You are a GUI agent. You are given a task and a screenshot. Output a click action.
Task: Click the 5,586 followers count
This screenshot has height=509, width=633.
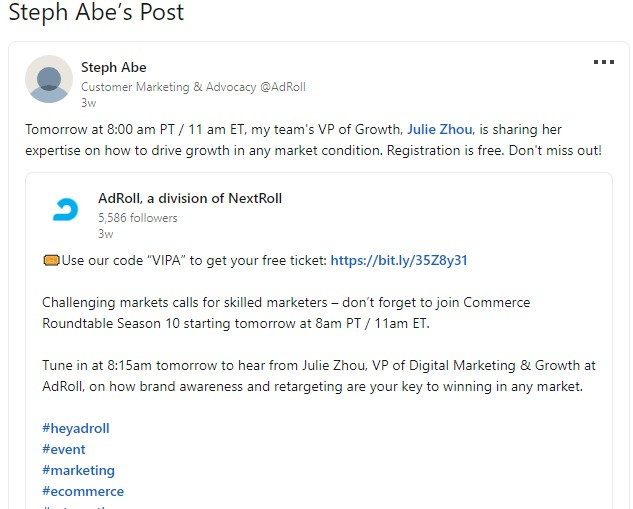pyautogui.click(x=138, y=217)
